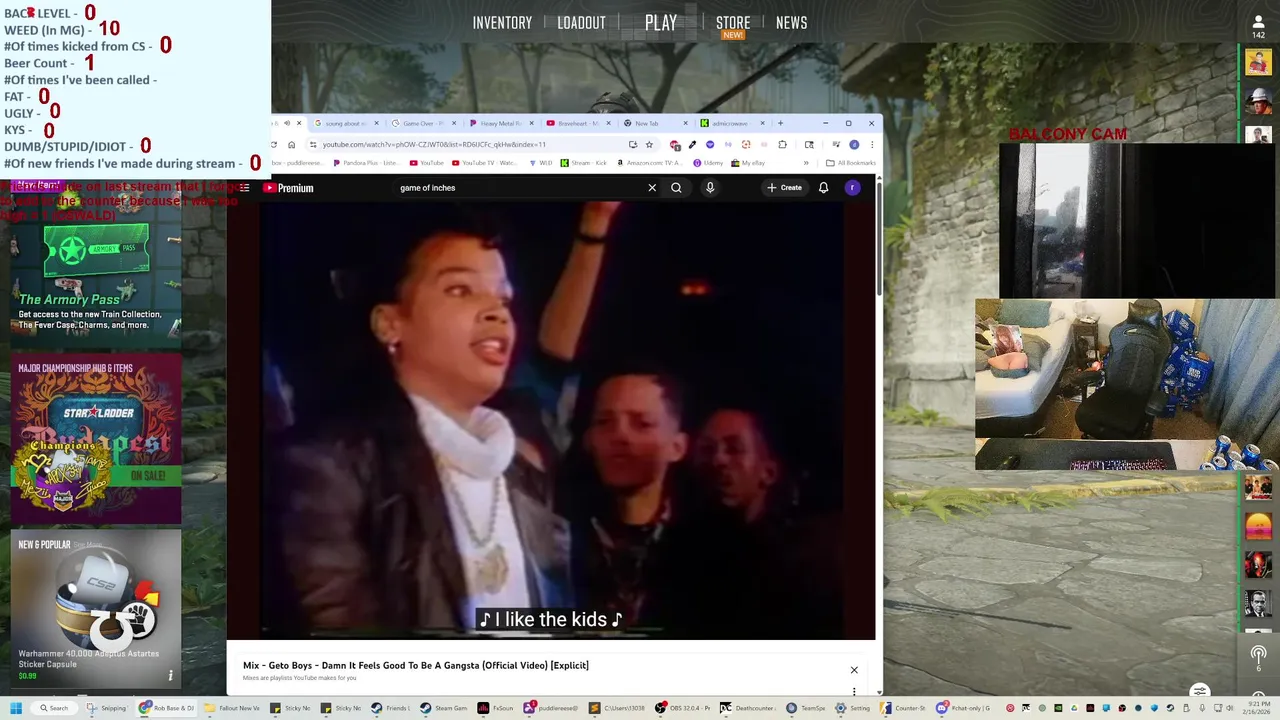This screenshot has height=720, width=1280.
Task: Switch to the Heavy Metal browser tab
Action: point(502,123)
